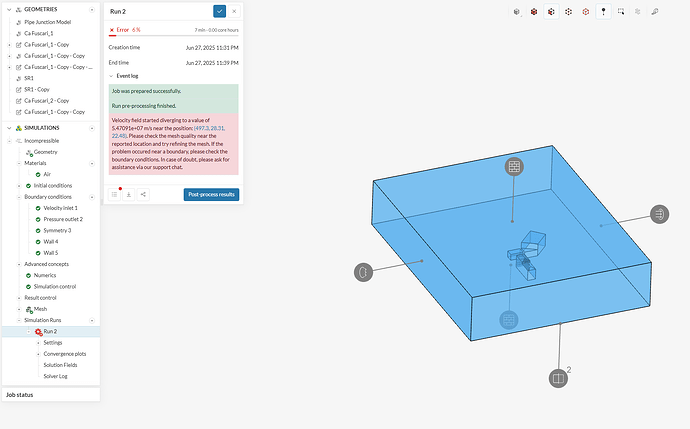The height and width of the screenshot is (429, 690).
Task: Open the Air material
Action: pyautogui.click(x=47, y=174)
